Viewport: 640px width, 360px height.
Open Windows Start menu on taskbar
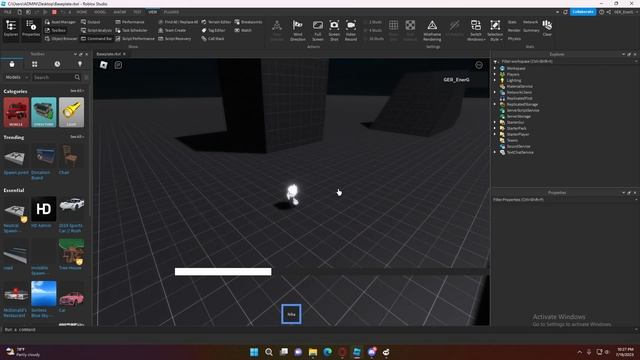coord(254,352)
